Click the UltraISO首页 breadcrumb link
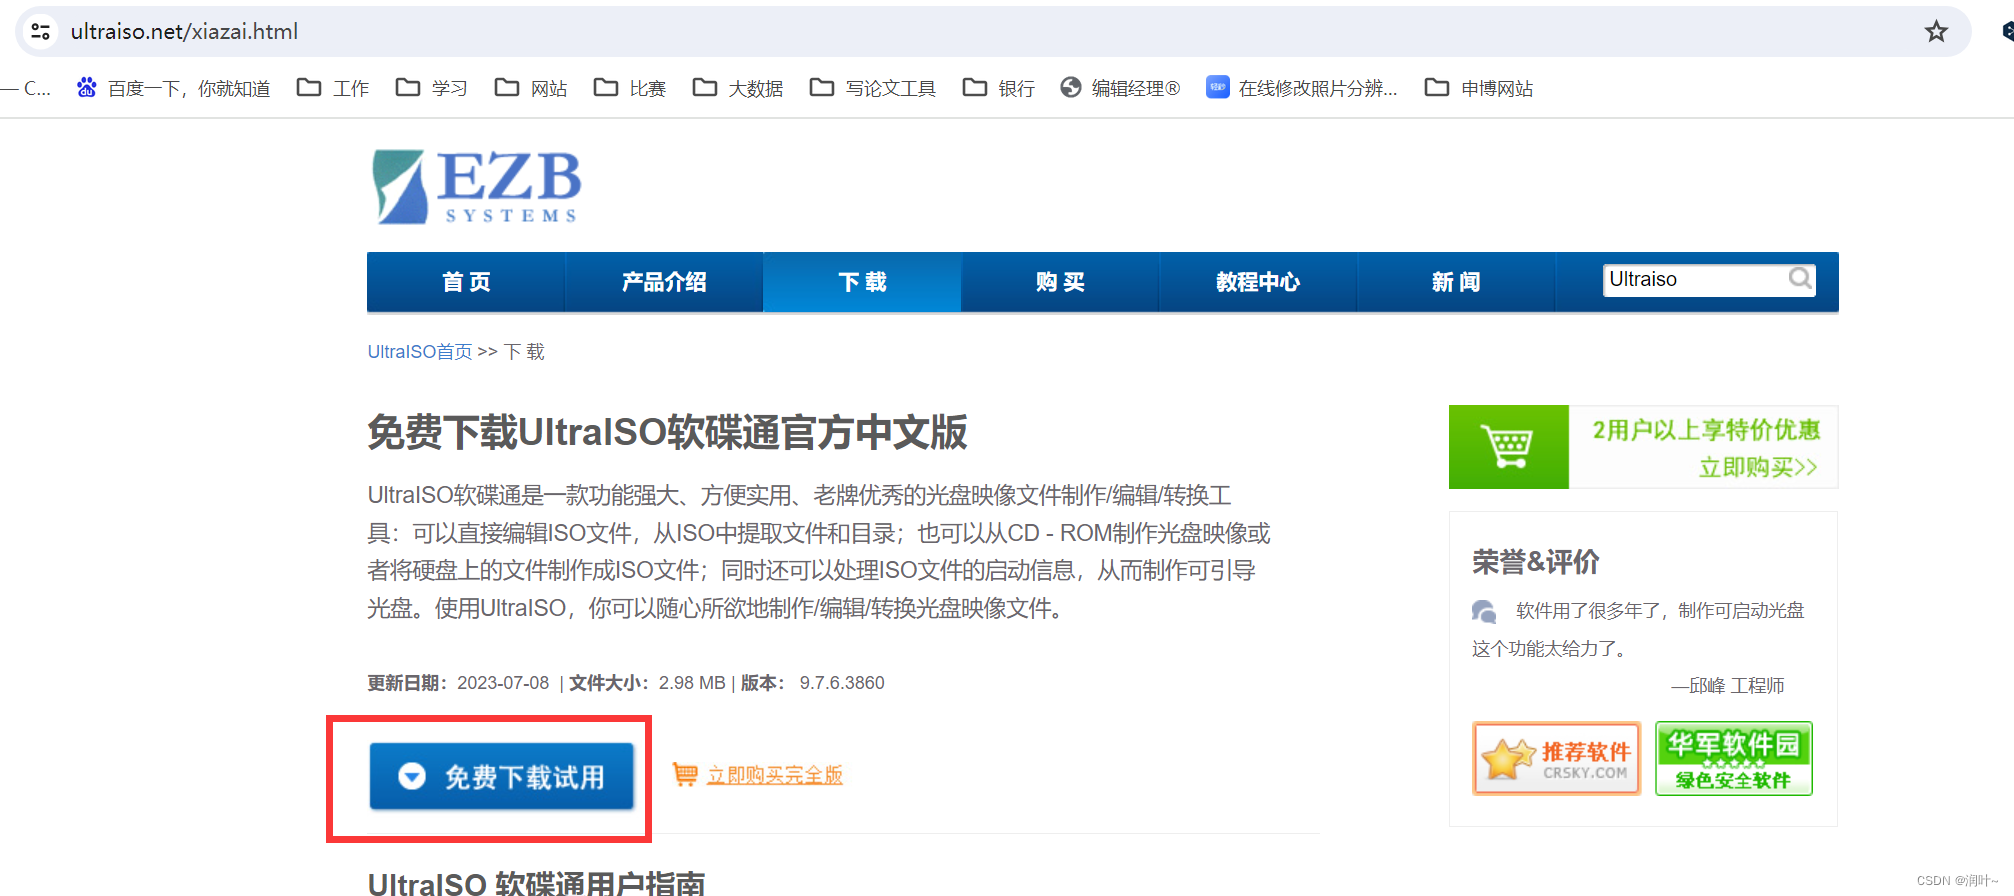The image size is (2014, 896). pyautogui.click(x=420, y=352)
